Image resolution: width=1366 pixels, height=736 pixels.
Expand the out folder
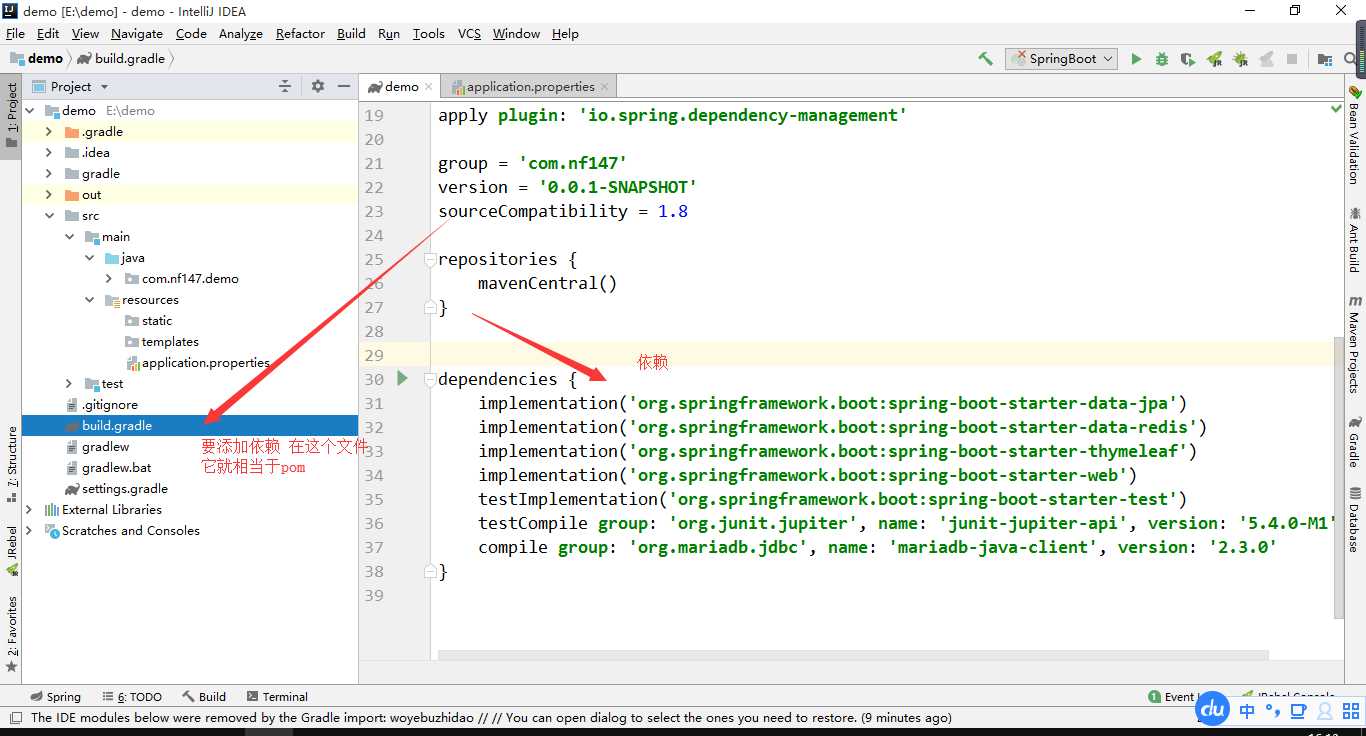[x=49, y=195]
